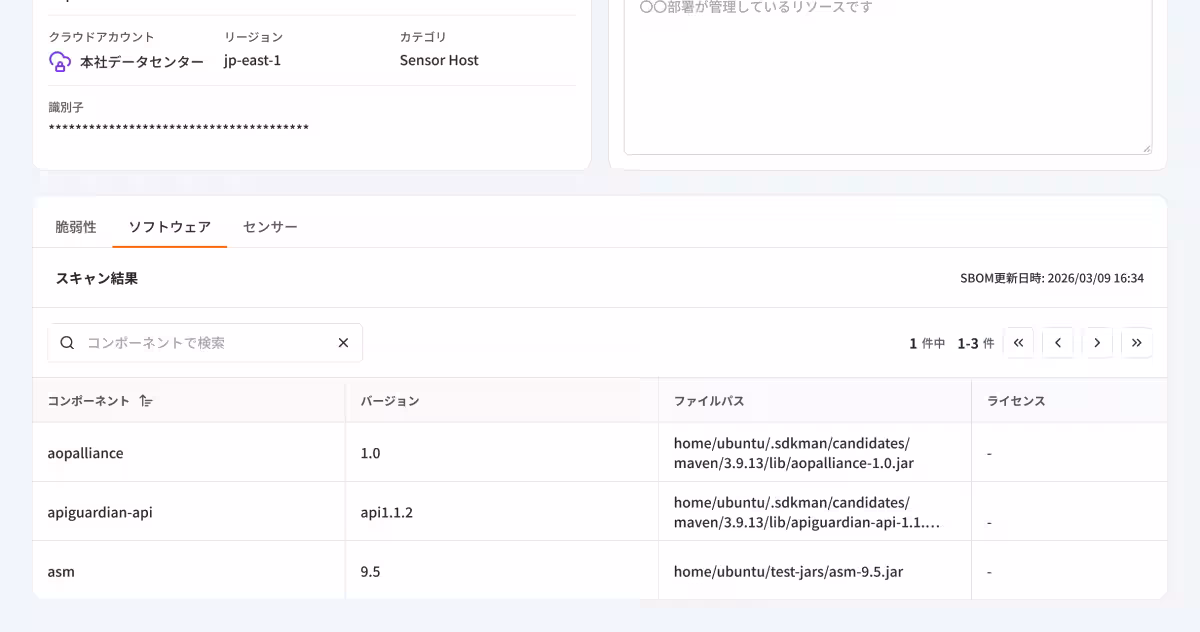The width and height of the screenshot is (1200, 632).
Task: Go to the next page chevron
Action: point(1097,342)
